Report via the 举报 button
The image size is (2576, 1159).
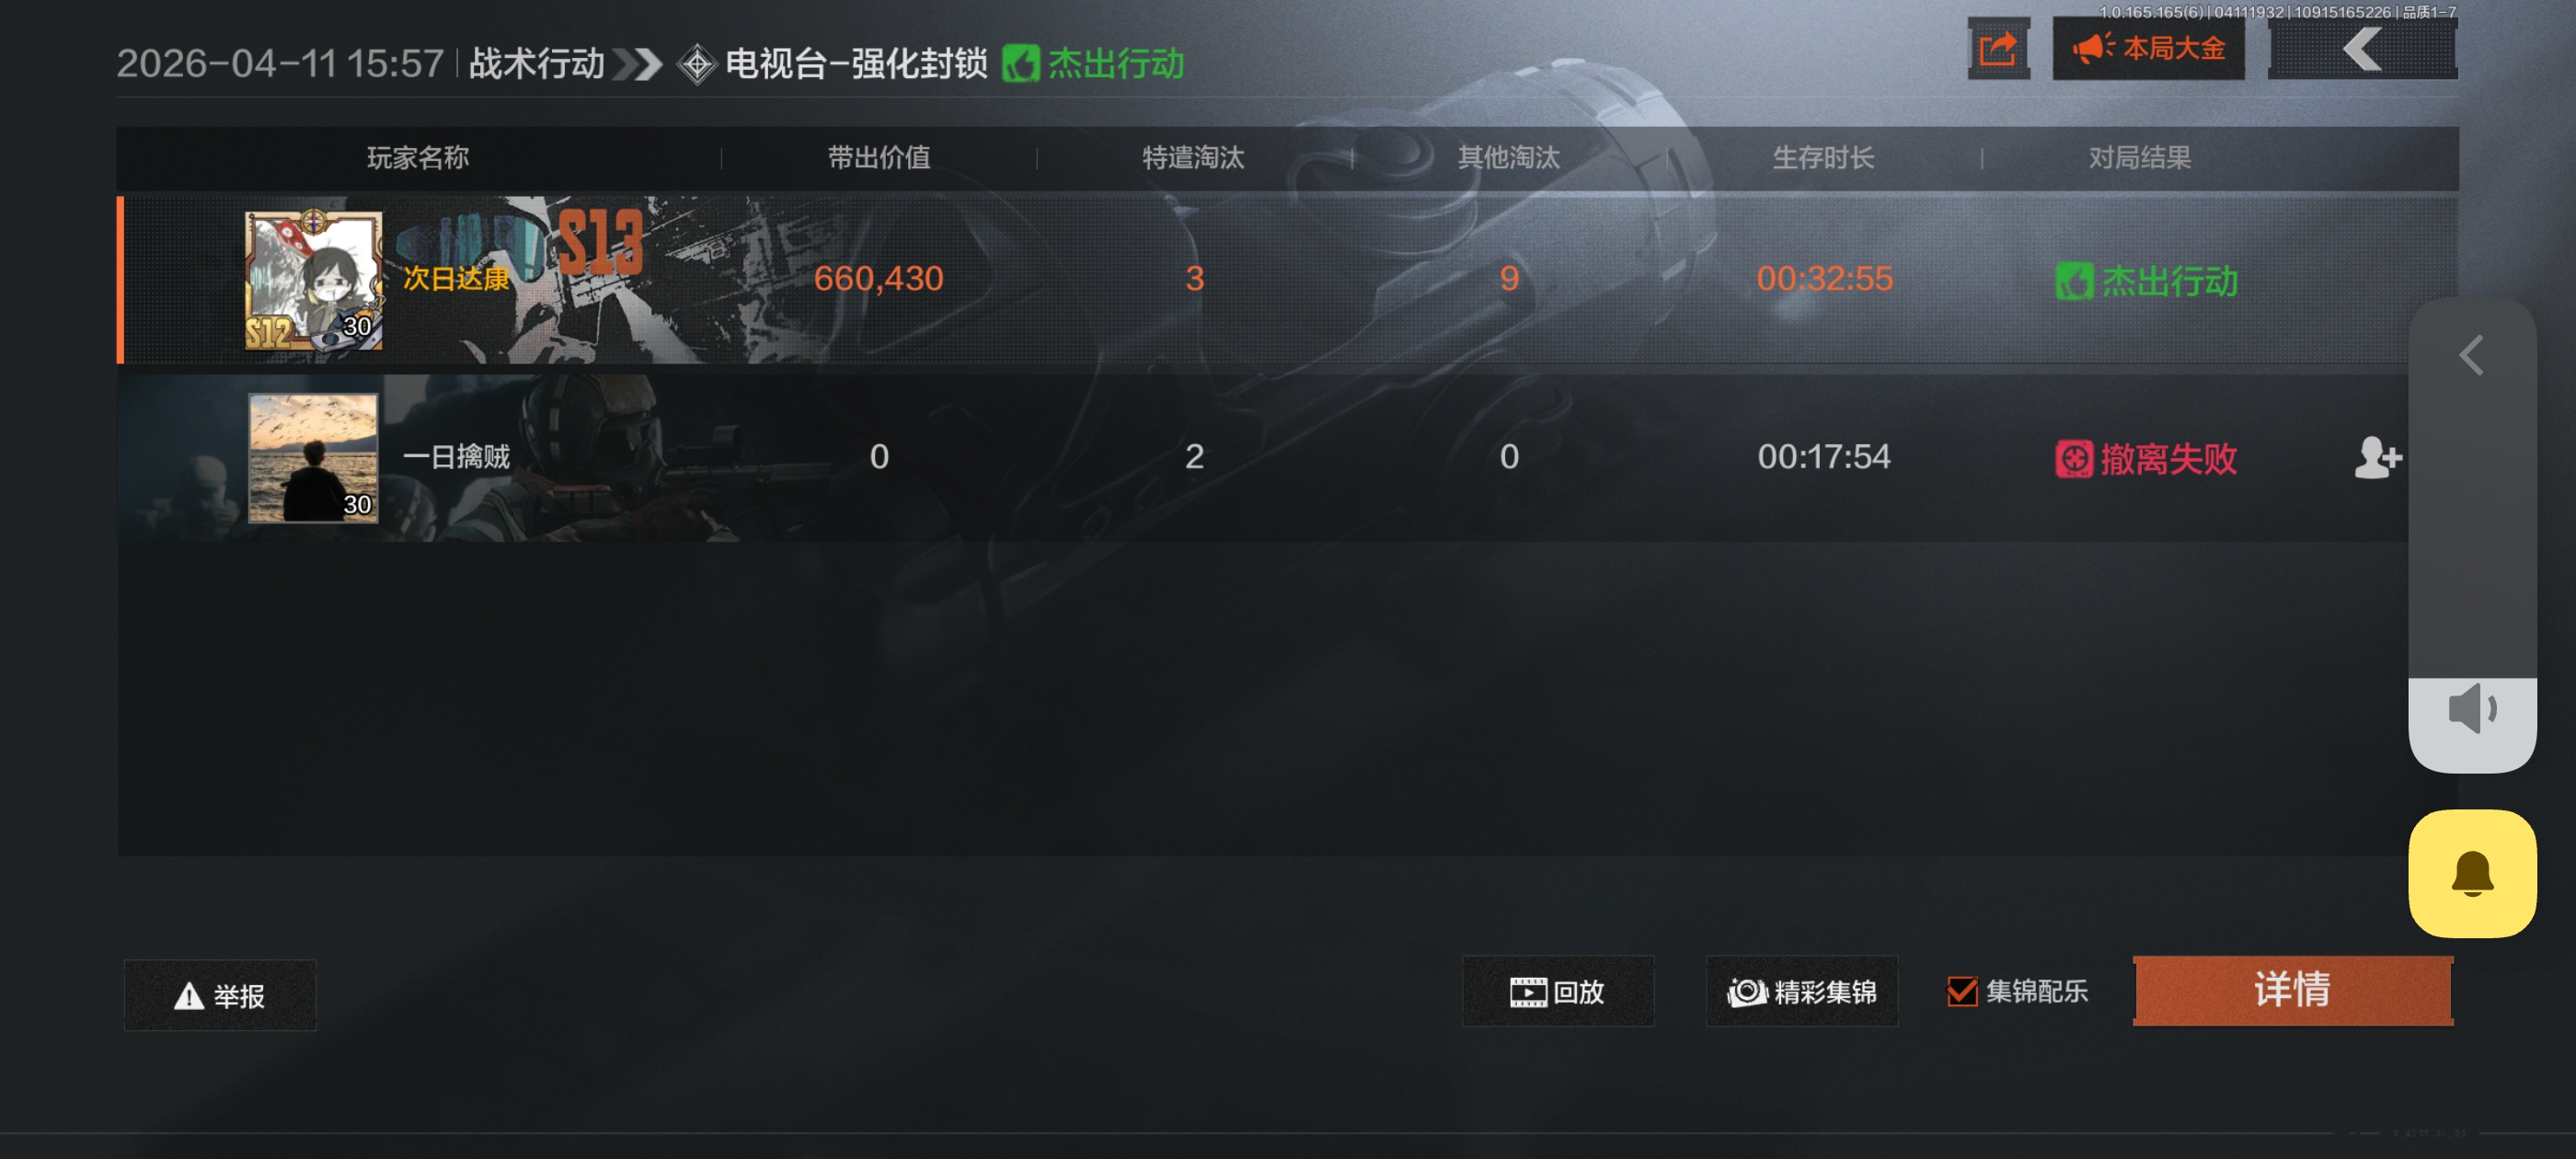(220, 995)
